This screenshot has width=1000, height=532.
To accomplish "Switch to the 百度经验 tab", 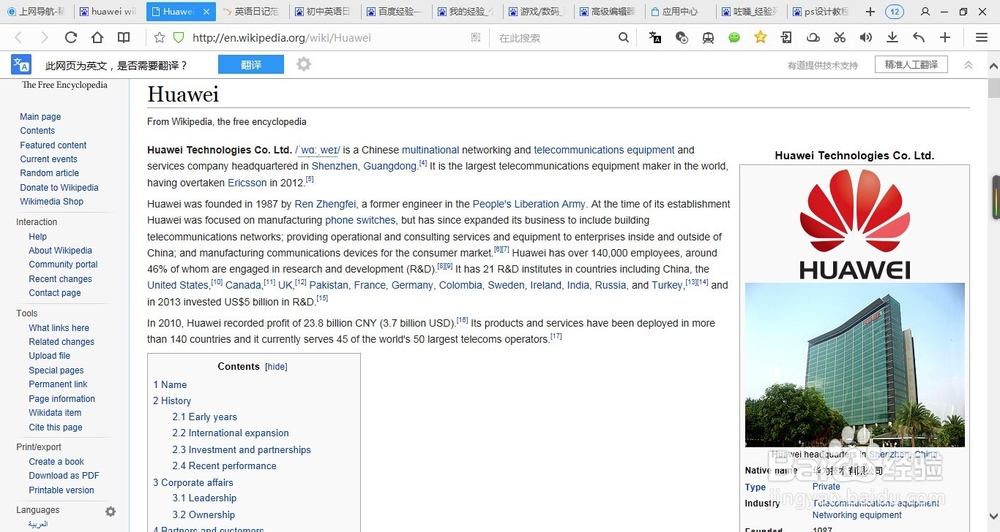I will tap(395, 11).
